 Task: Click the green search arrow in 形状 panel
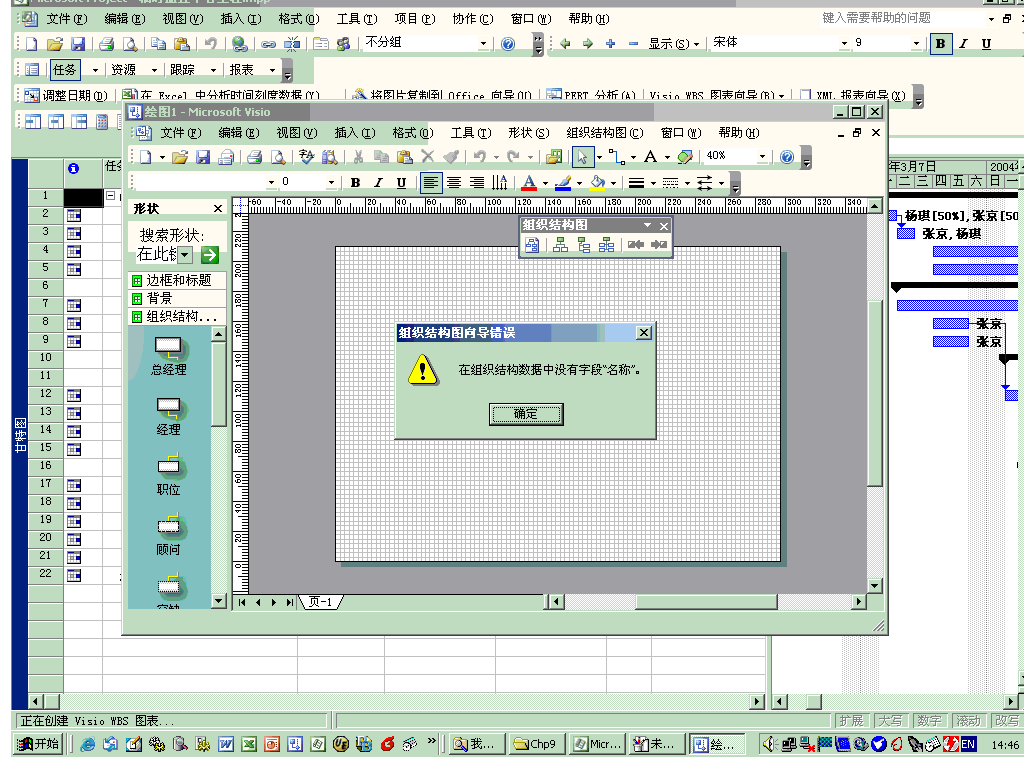[210, 255]
